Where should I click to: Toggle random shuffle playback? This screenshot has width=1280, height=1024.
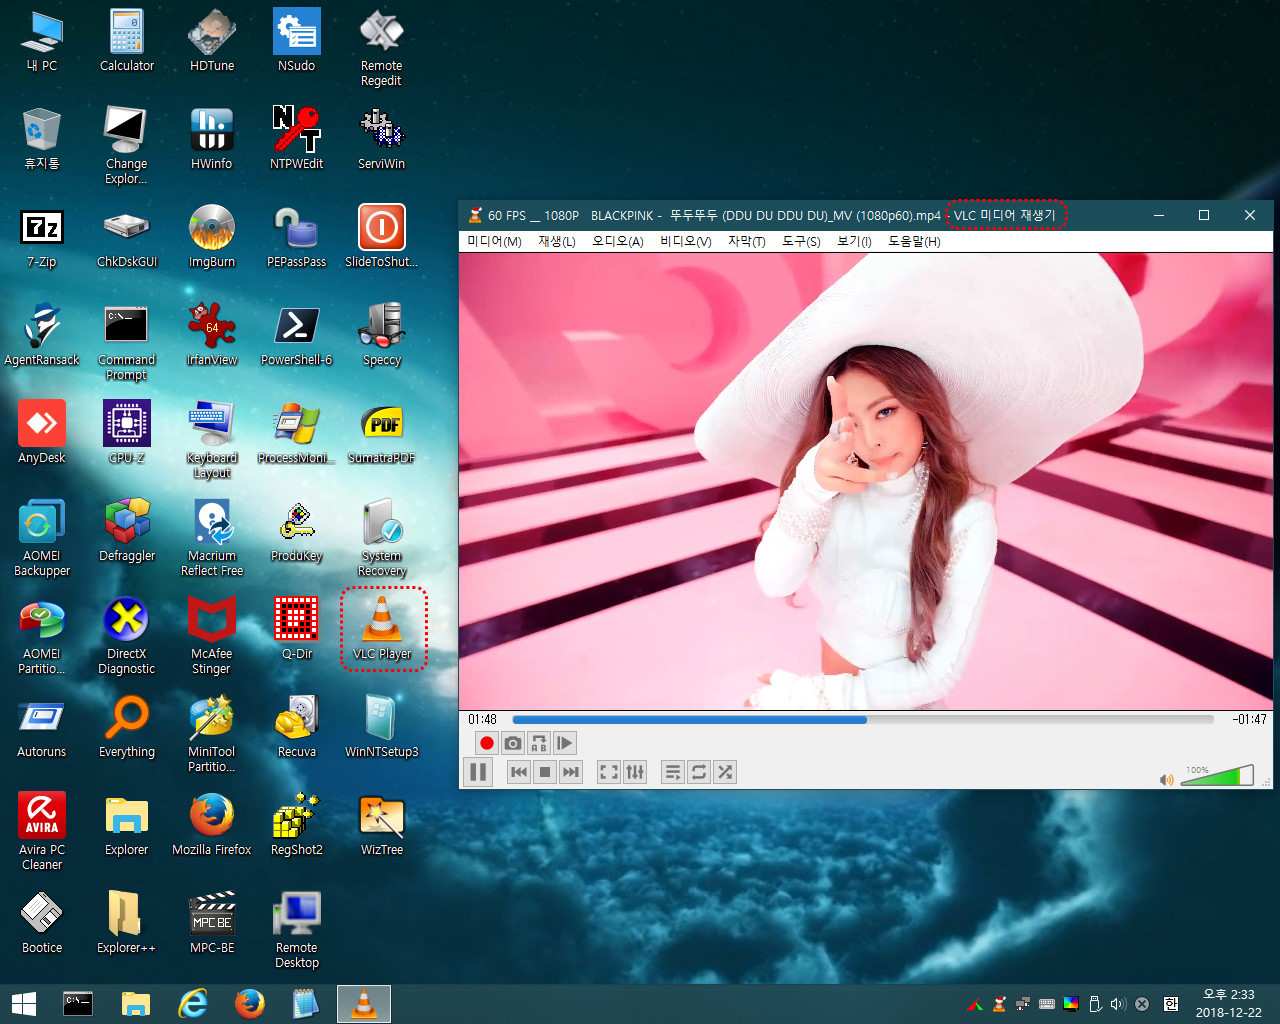pos(725,772)
